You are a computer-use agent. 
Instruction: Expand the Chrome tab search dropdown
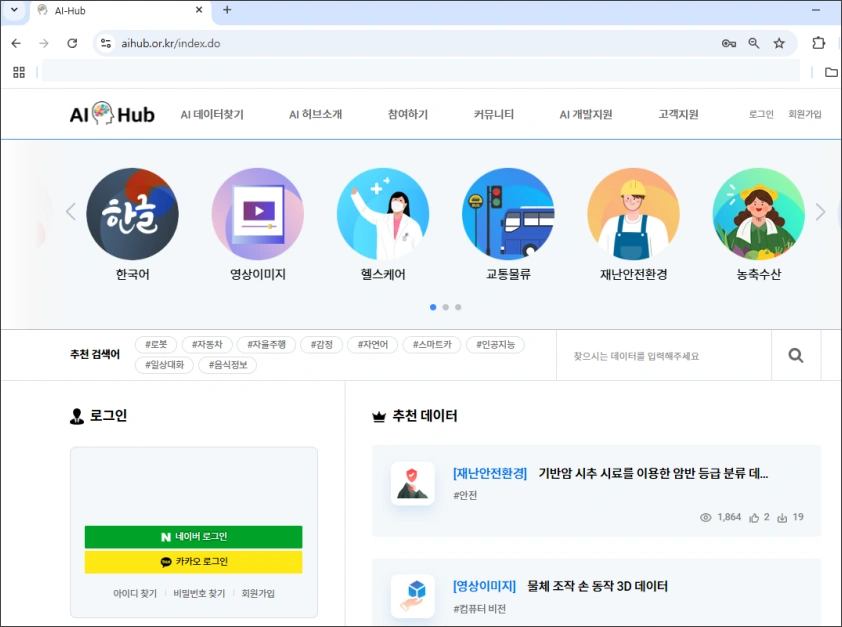click(14, 10)
